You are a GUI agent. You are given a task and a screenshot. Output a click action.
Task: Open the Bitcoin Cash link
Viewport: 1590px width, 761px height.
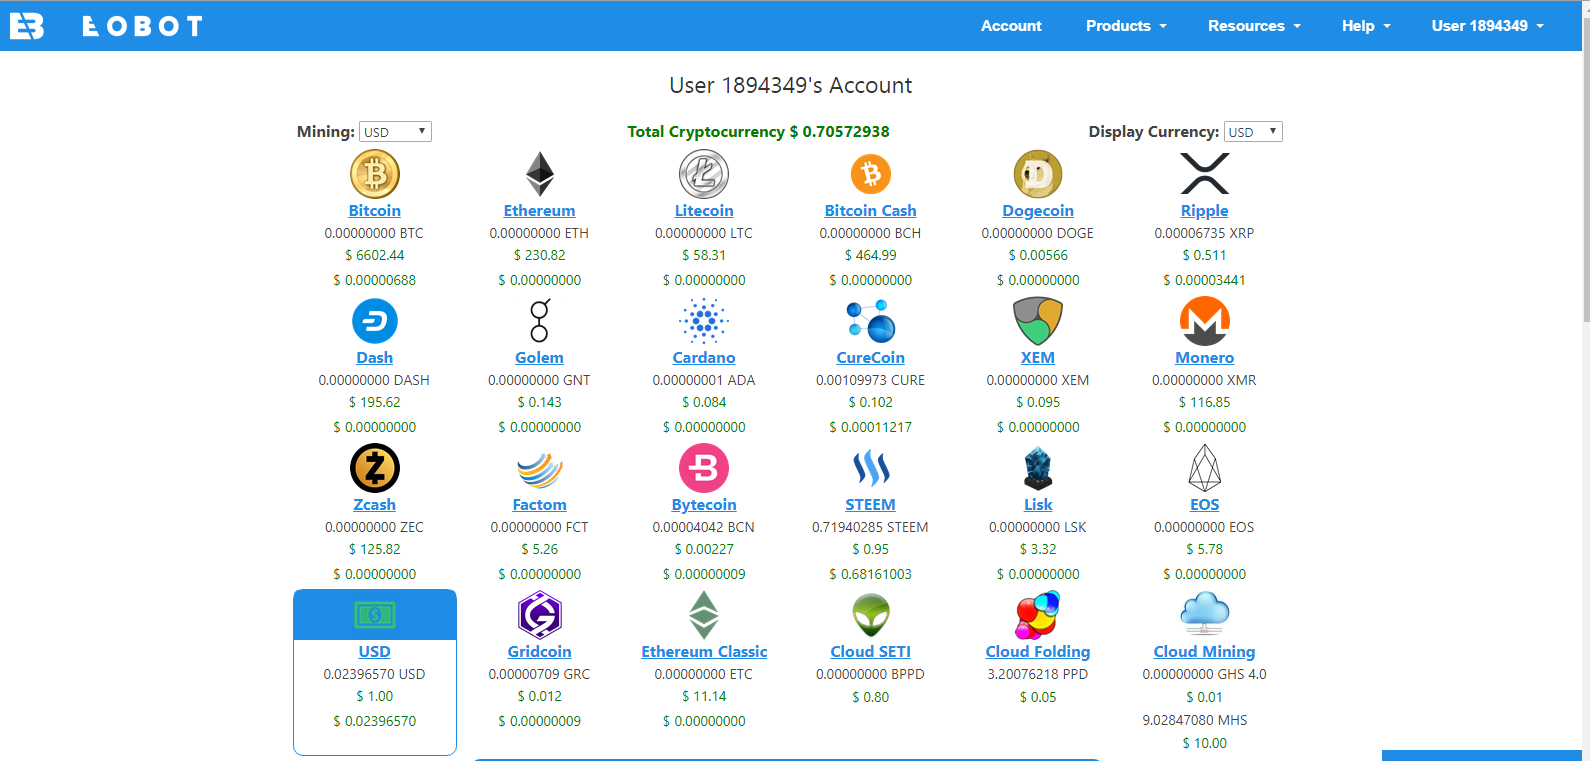(x=871, y=211)
